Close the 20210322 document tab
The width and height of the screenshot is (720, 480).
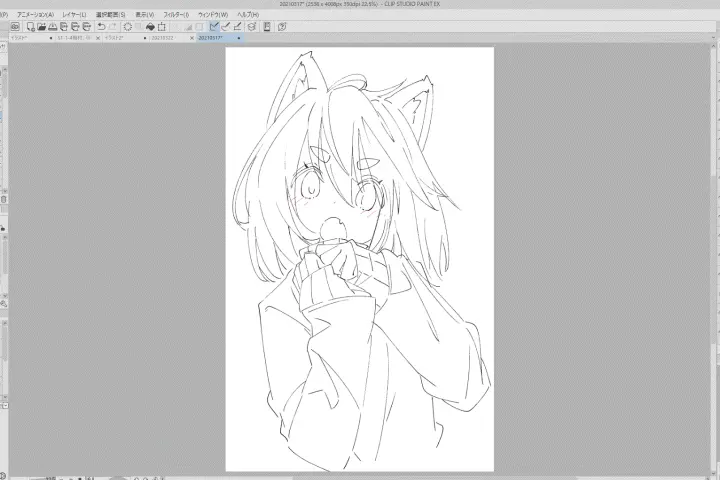190,38
